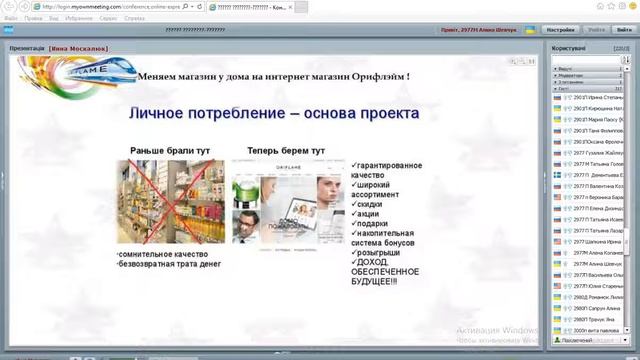The image size is (640, 360).
Task: Open the Сервис menu
Action: 108,18
